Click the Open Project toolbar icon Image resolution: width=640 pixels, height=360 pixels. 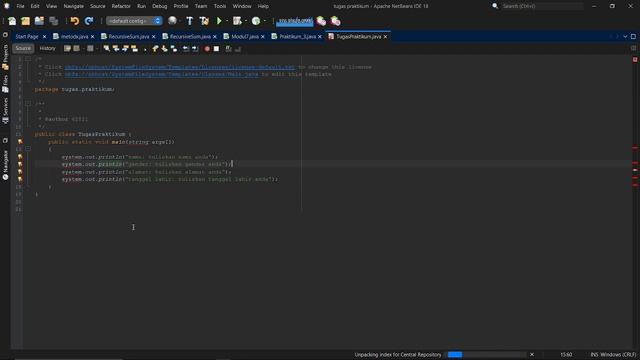coord(39,21)
